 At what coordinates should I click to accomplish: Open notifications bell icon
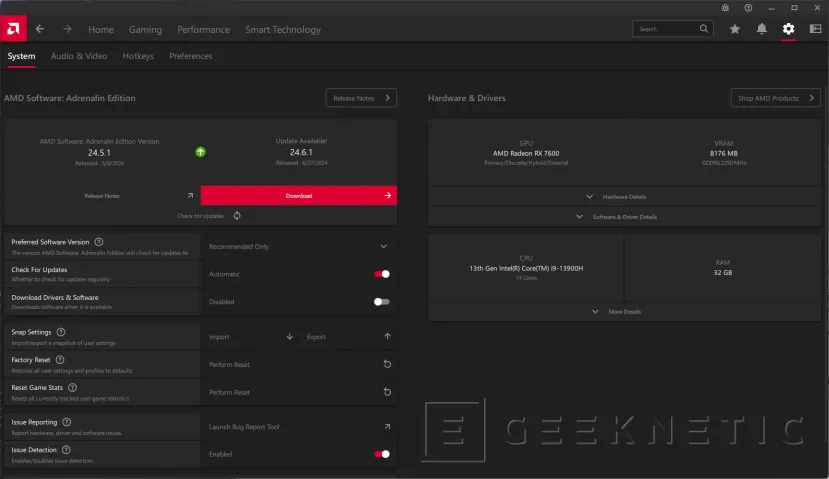[x=762, y=29]
